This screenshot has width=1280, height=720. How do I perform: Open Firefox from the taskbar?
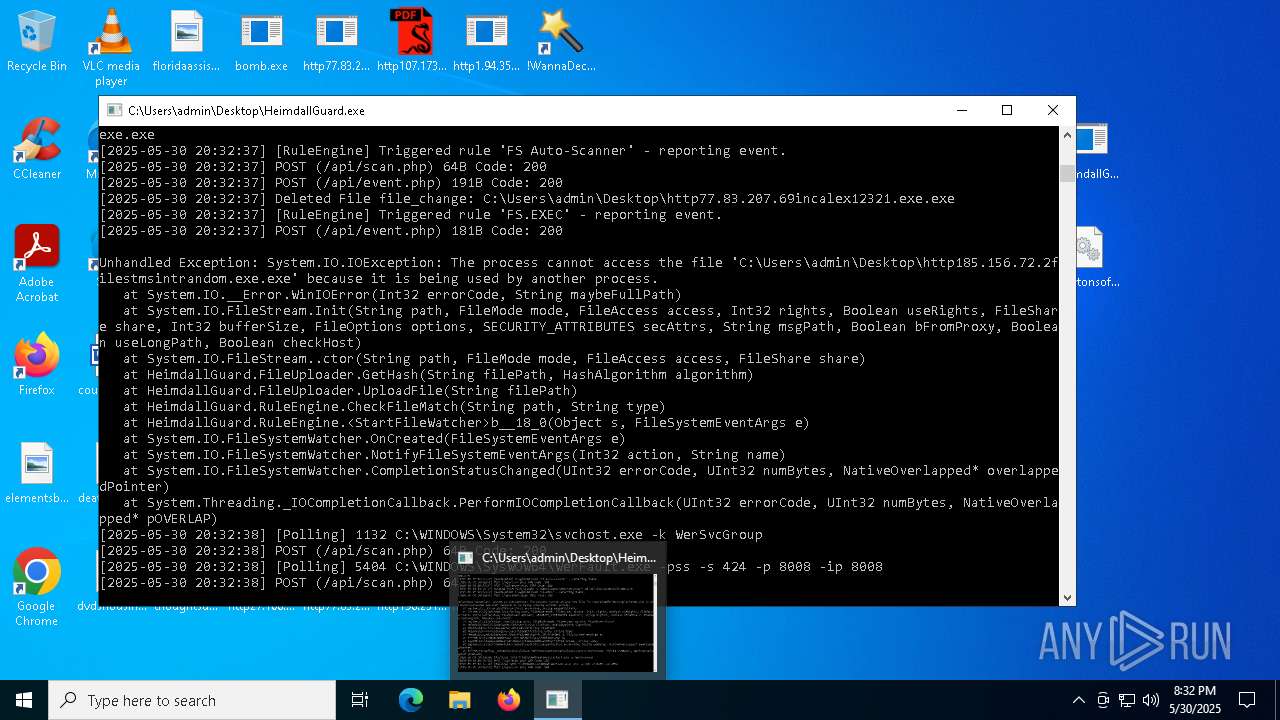509,700
